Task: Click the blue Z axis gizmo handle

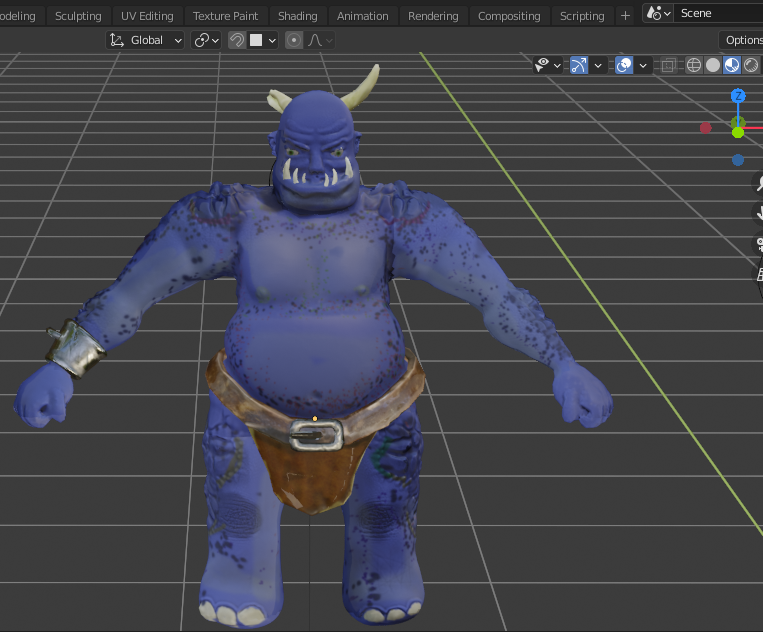Action: [x=738, y=96]
